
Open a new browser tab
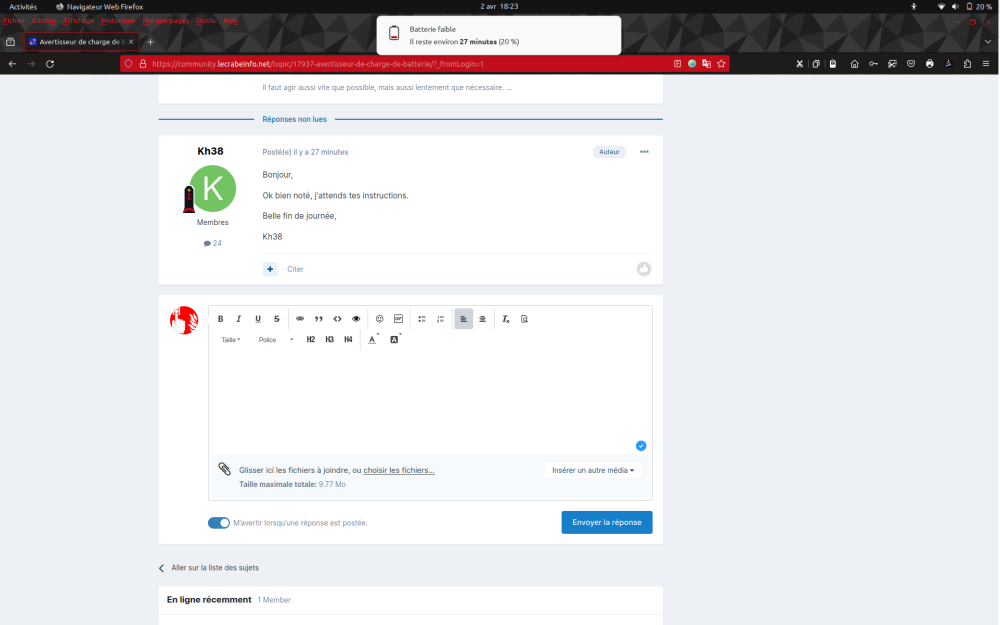151,42
